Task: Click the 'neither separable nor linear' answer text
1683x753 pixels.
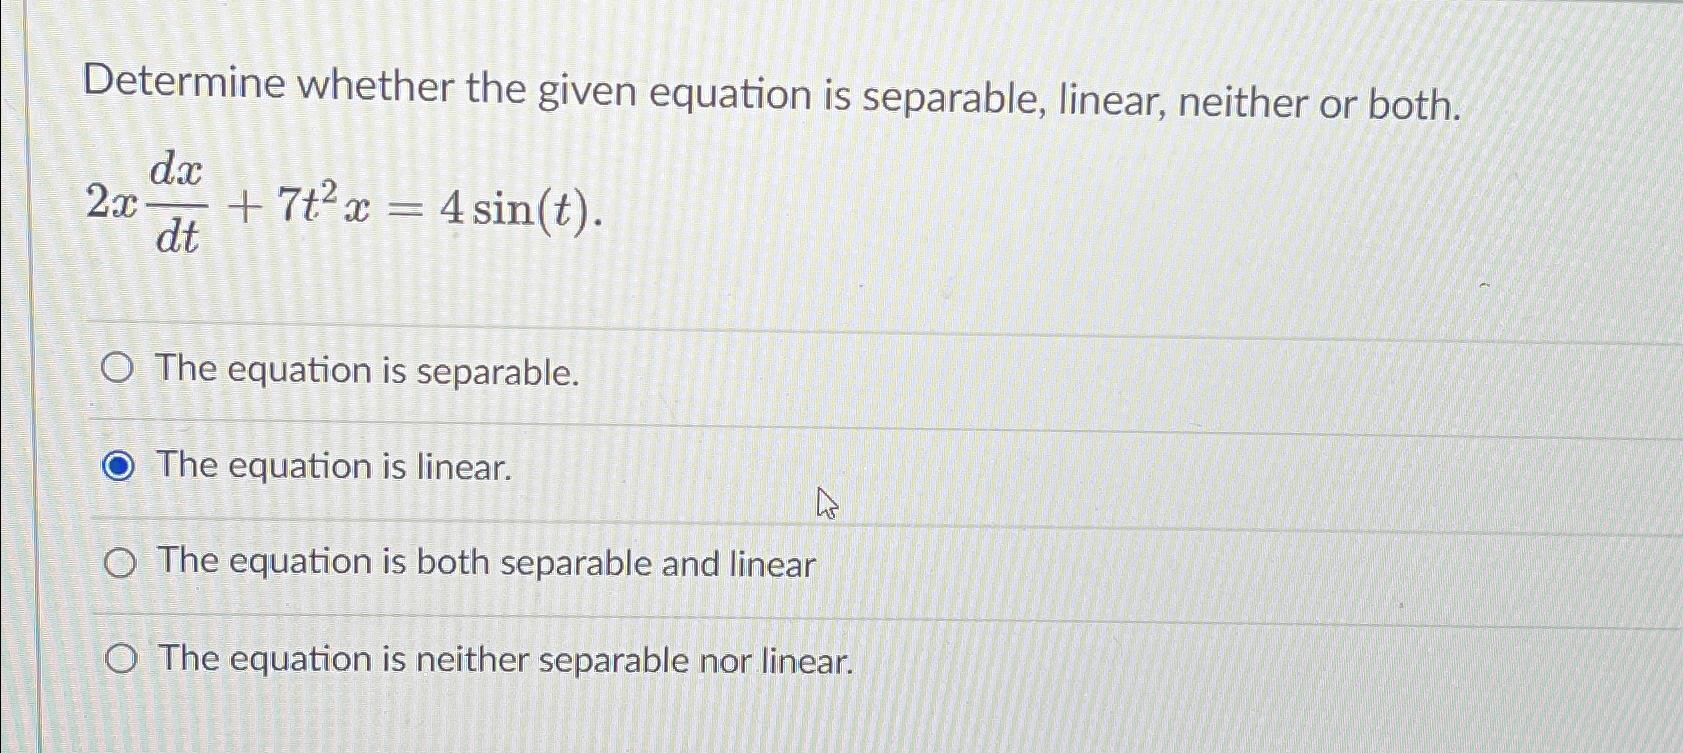Action: (502, 660)
